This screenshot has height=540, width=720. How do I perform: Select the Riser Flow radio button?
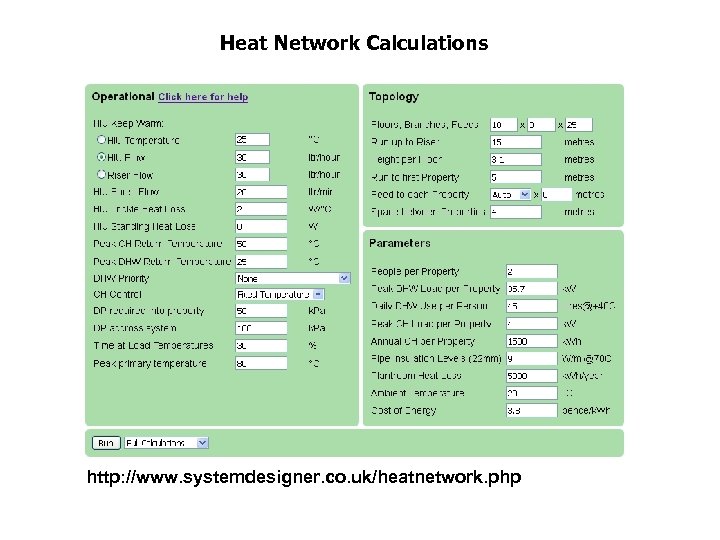(101, 174)
